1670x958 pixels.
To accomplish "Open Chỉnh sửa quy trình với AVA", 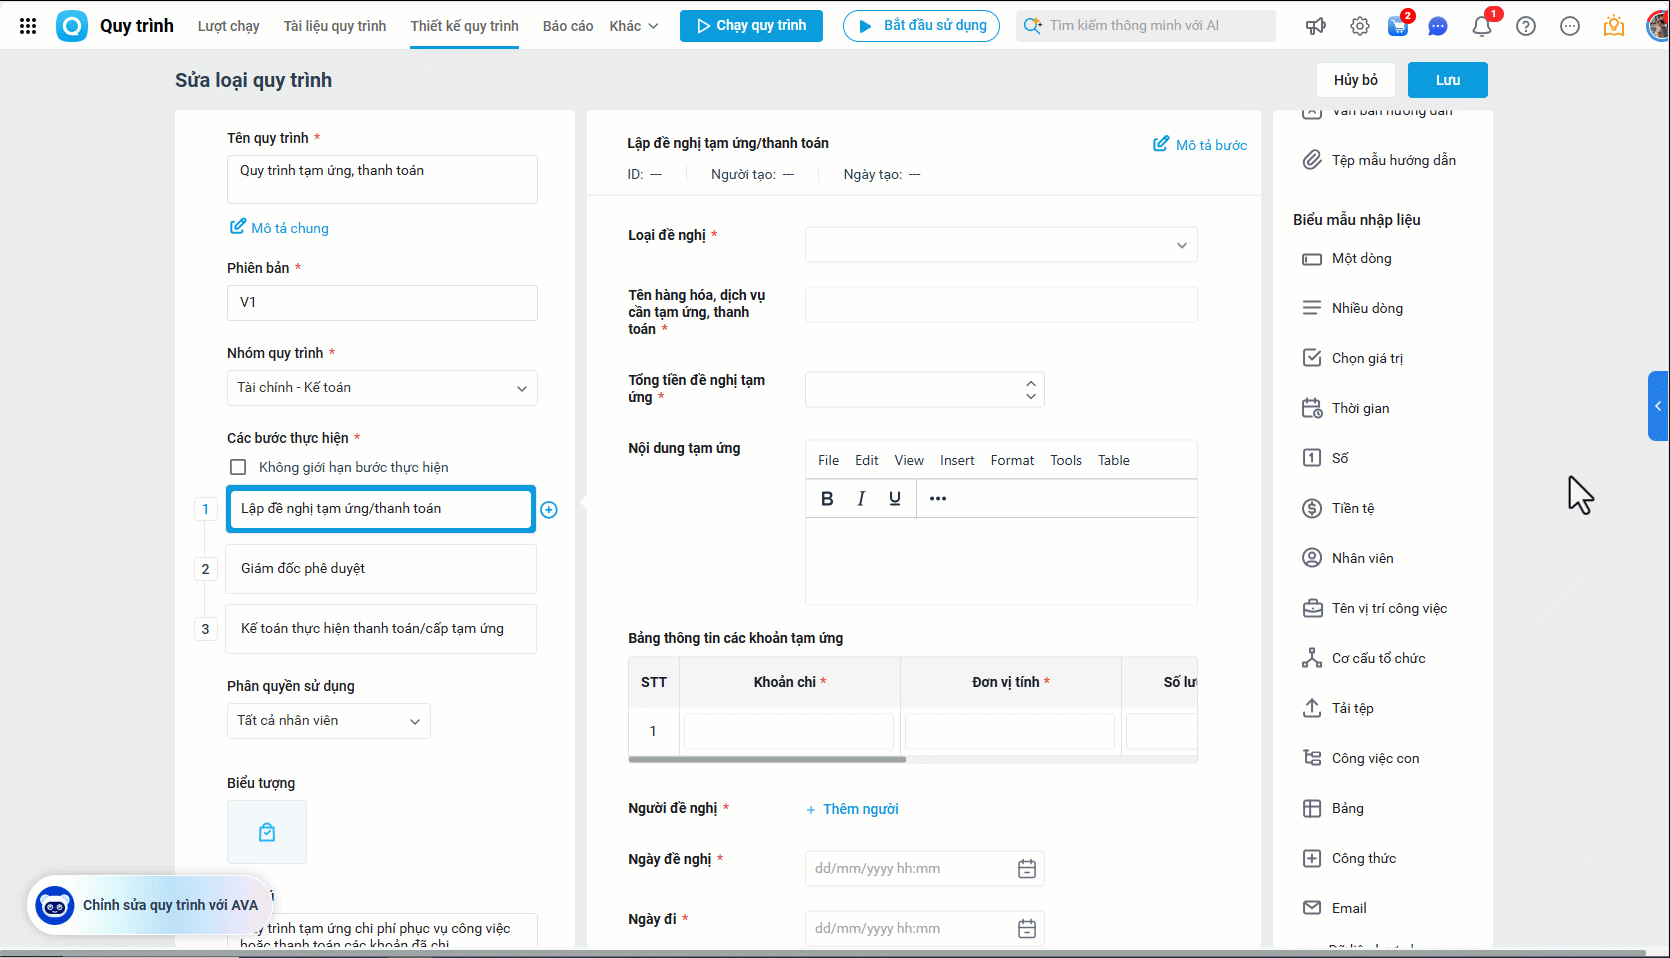I will (150, 905).
